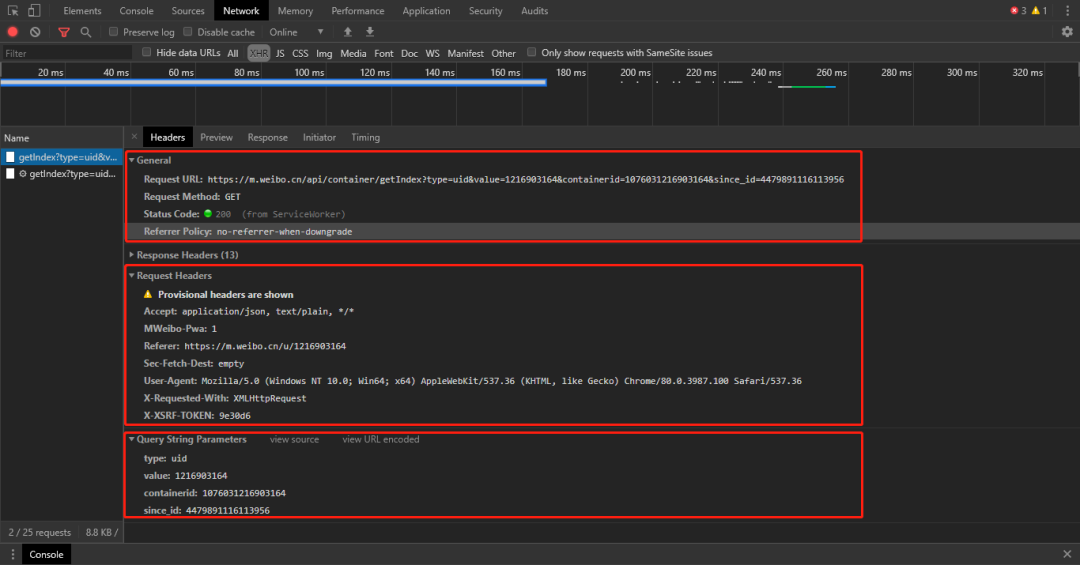1080x565 pixels.
Task: Focus the Filter text field
Action: coord(67,53)
